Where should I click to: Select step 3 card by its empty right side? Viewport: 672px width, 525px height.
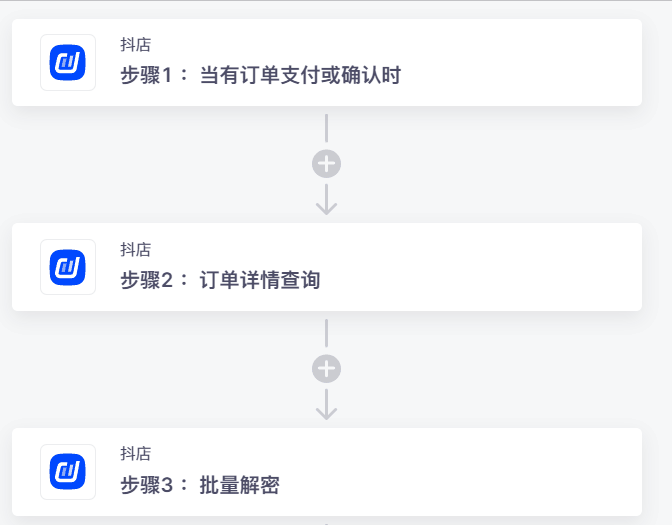click(x=540, y=472)
